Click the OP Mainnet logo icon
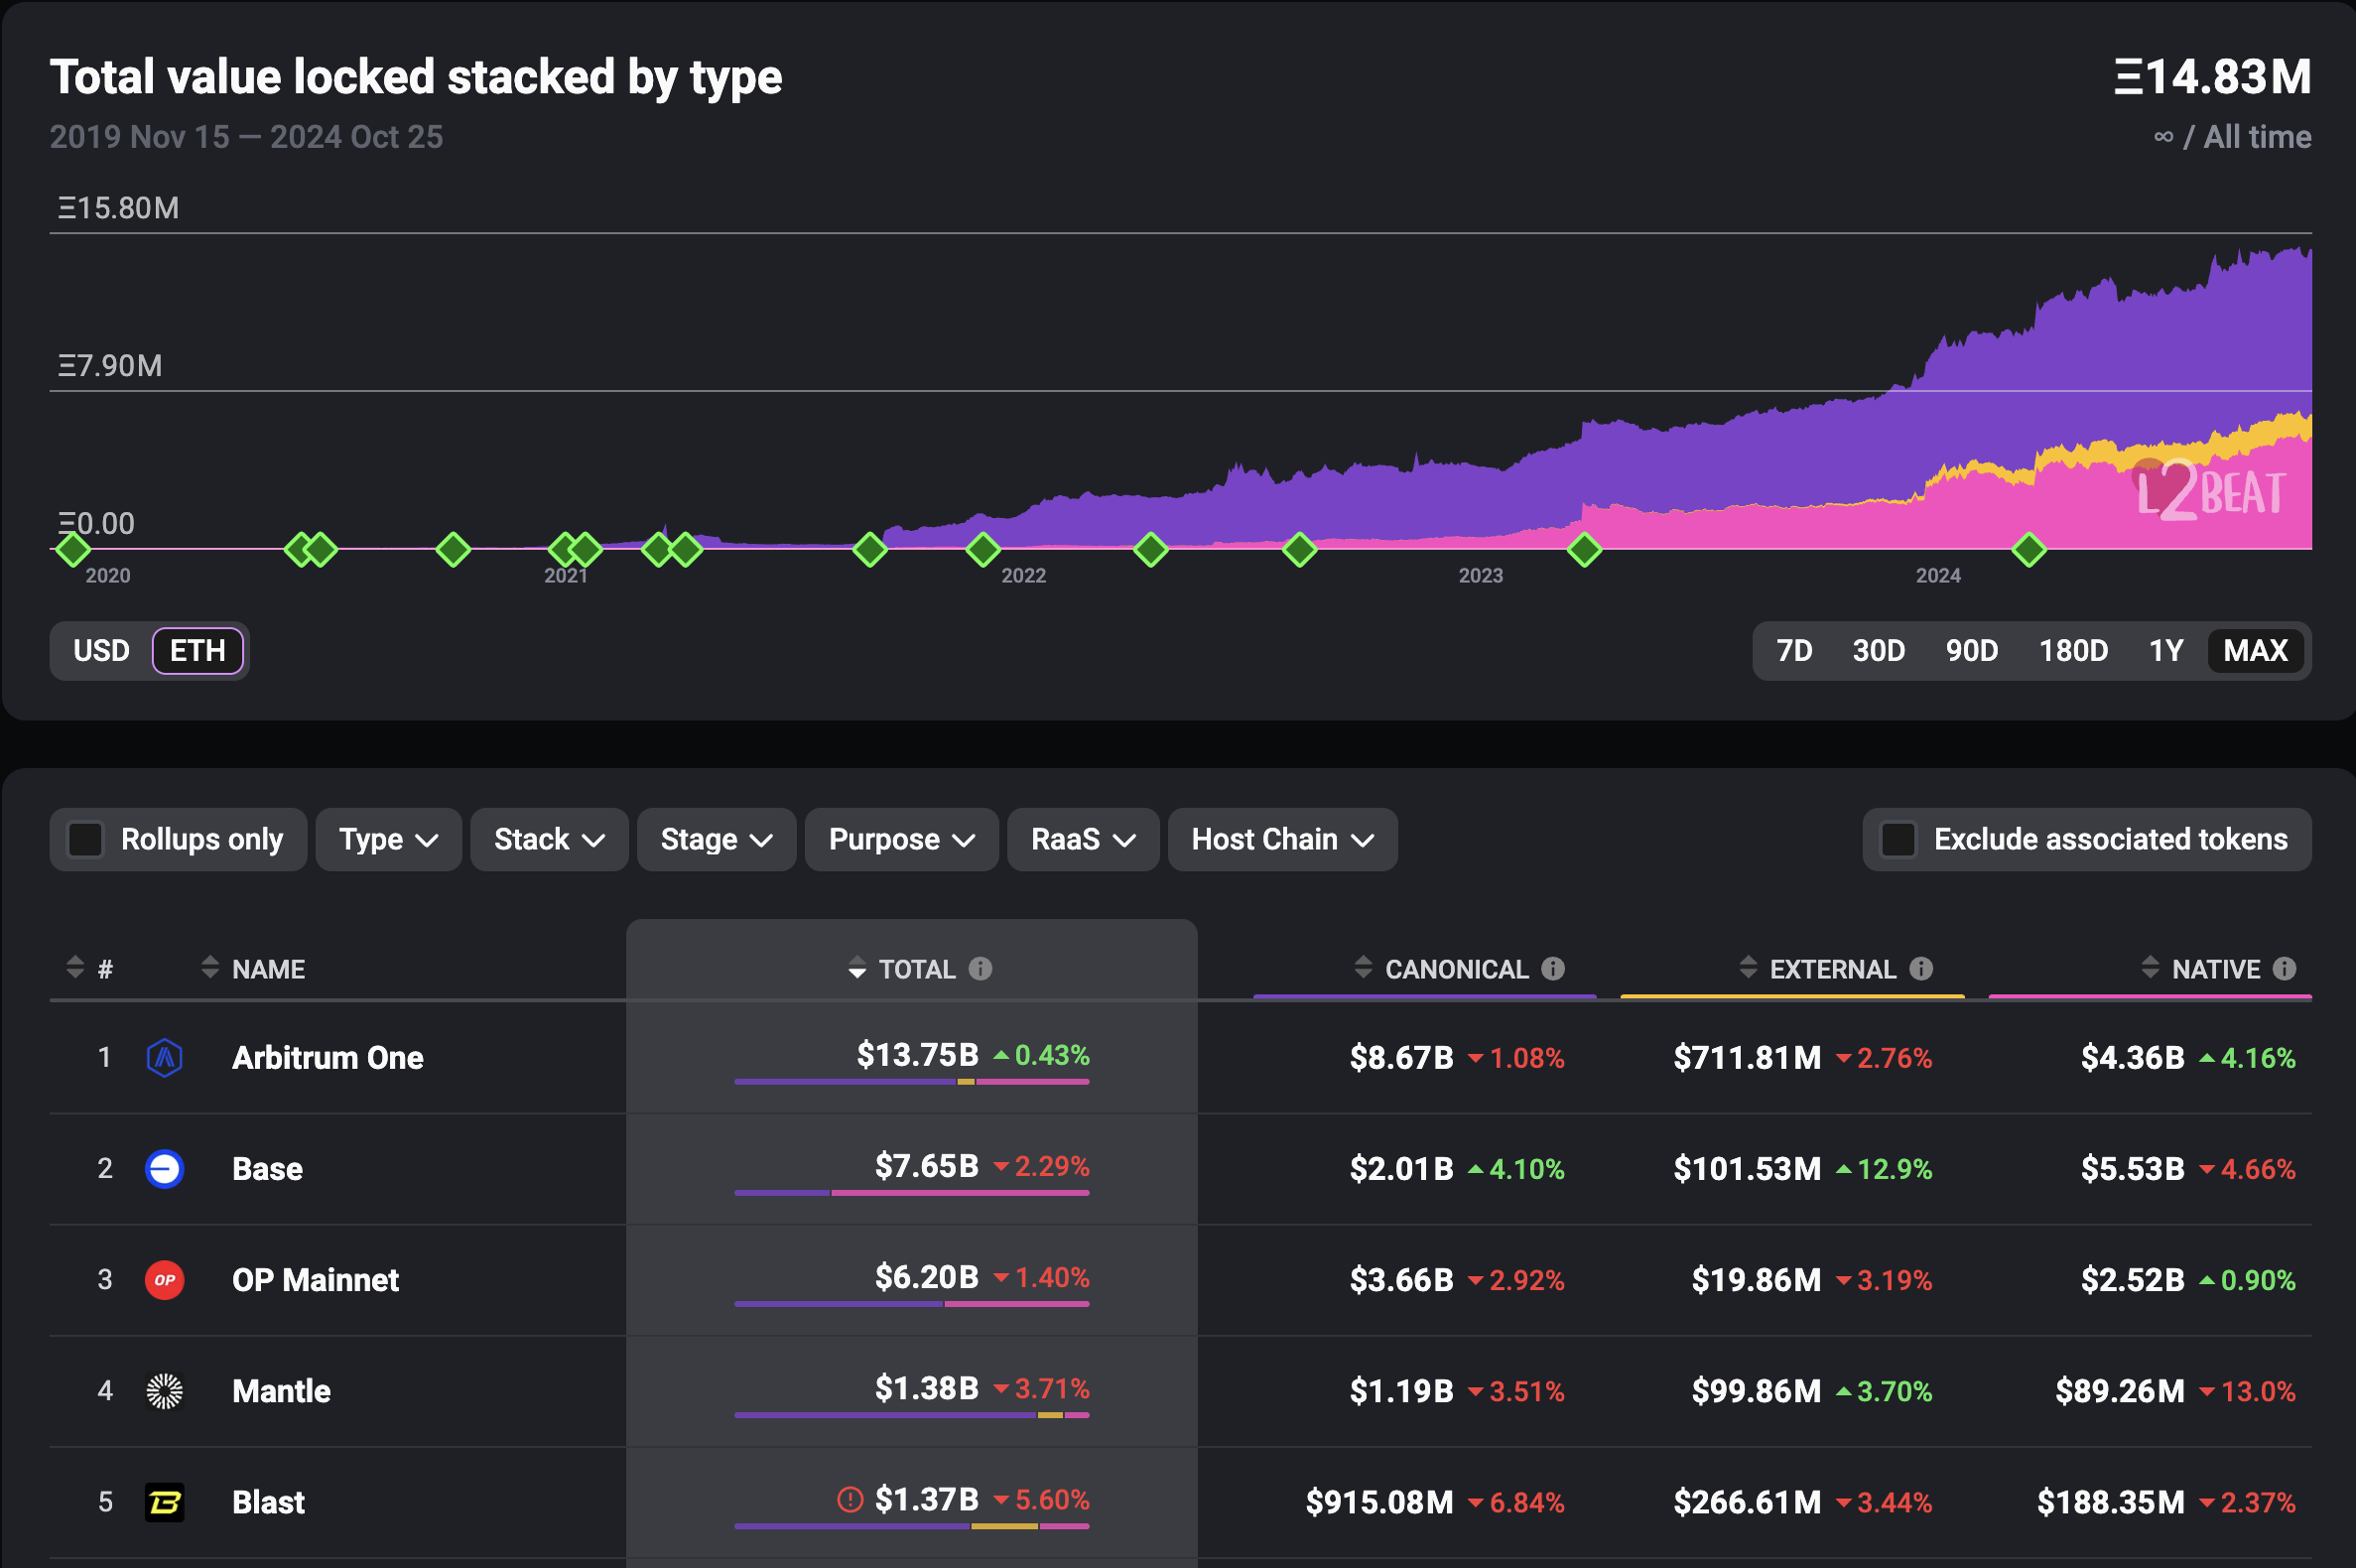The width and height of the screenshot is (2356, 1568). point(164,1279)
